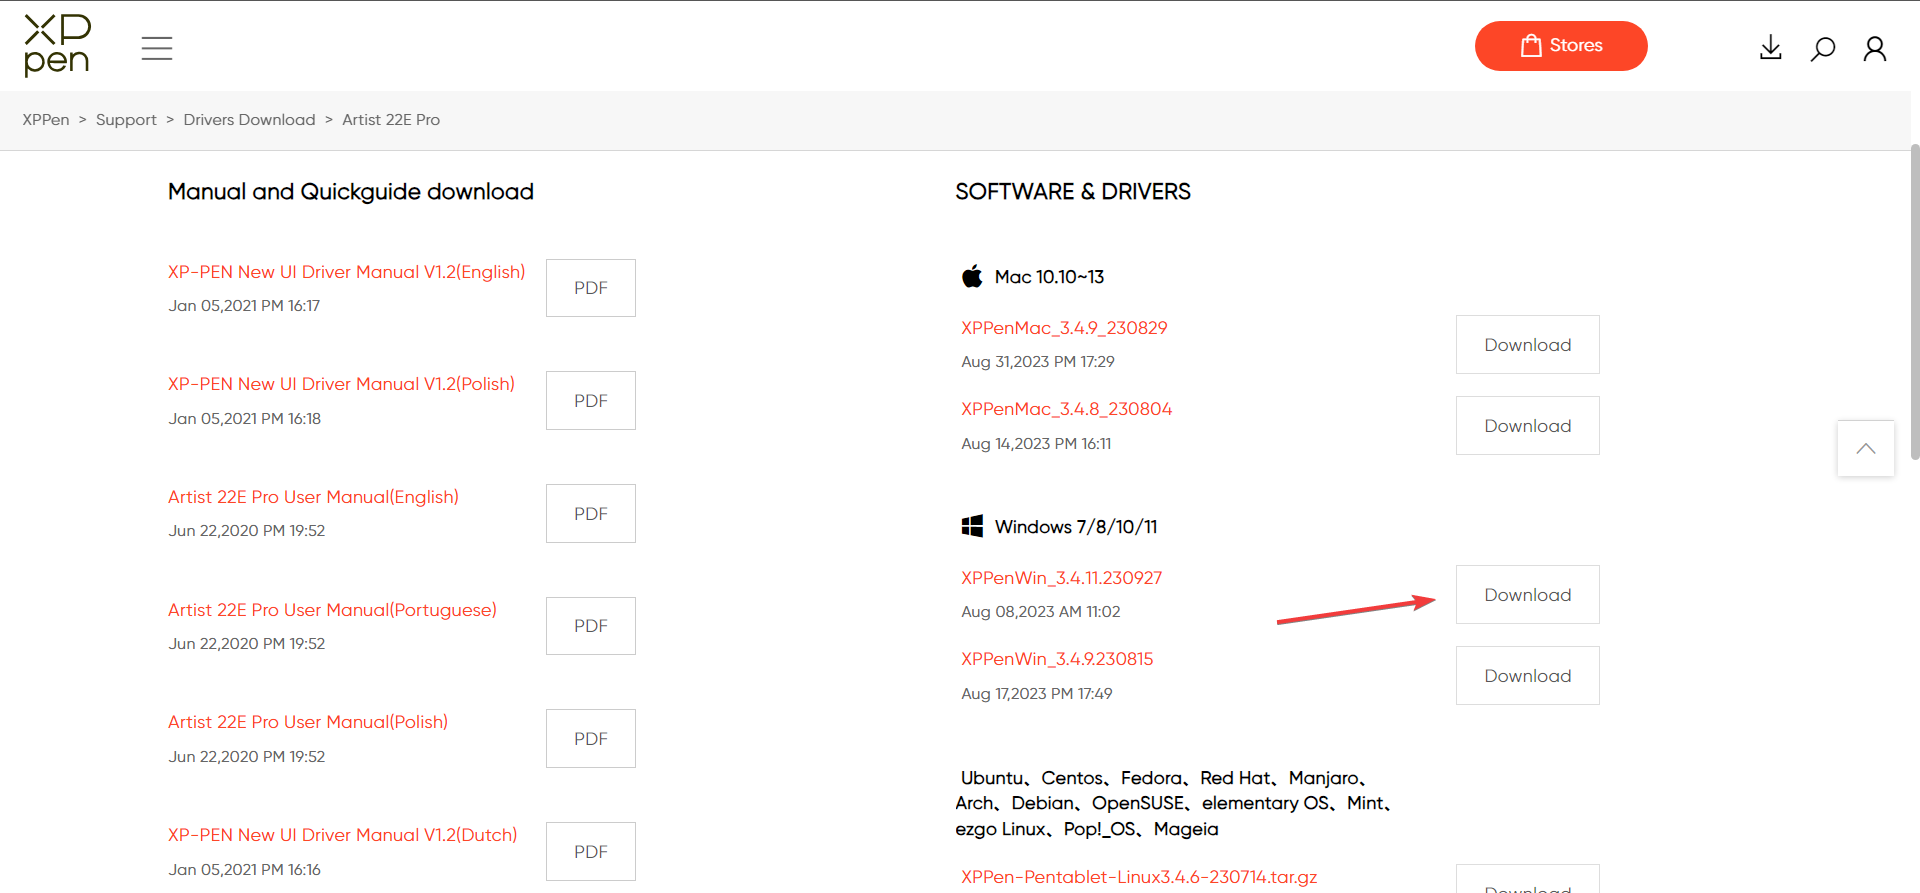Open XPPen-Pentablet-Linux3.4.6 tar.gz link
Screen dimensions: 1920x893
1139,877
